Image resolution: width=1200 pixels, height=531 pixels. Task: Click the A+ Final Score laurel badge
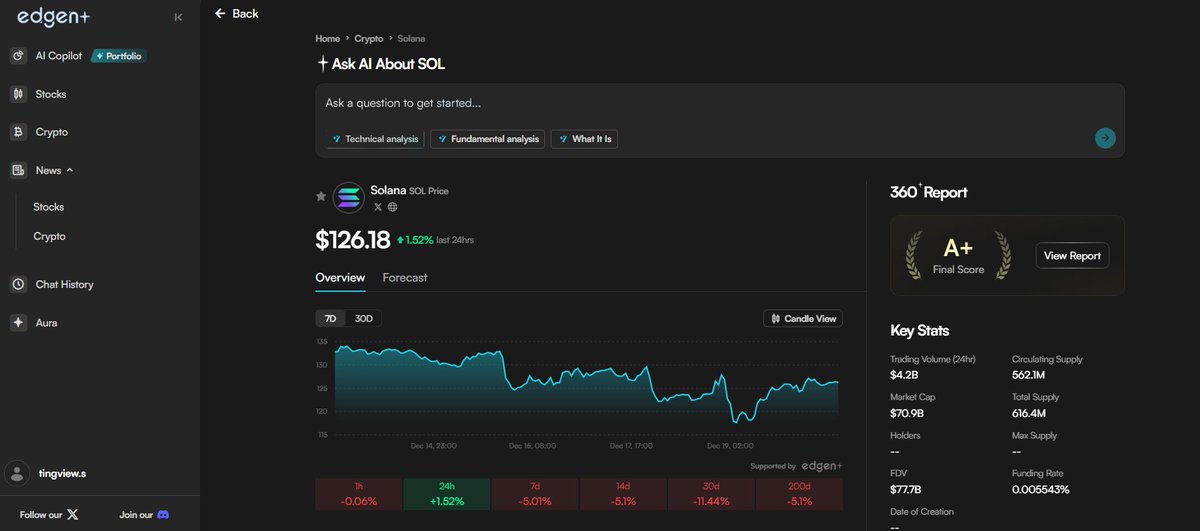pos(957,255)
